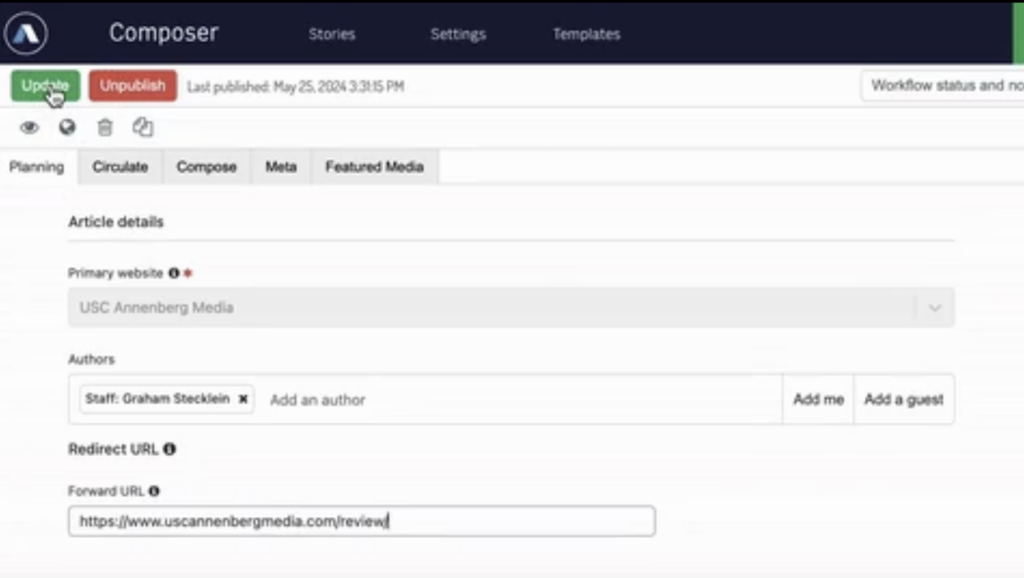Viewport: 1024px width, 578px height.
Task: Switch to the Planning tab
Action: (37, 167)
